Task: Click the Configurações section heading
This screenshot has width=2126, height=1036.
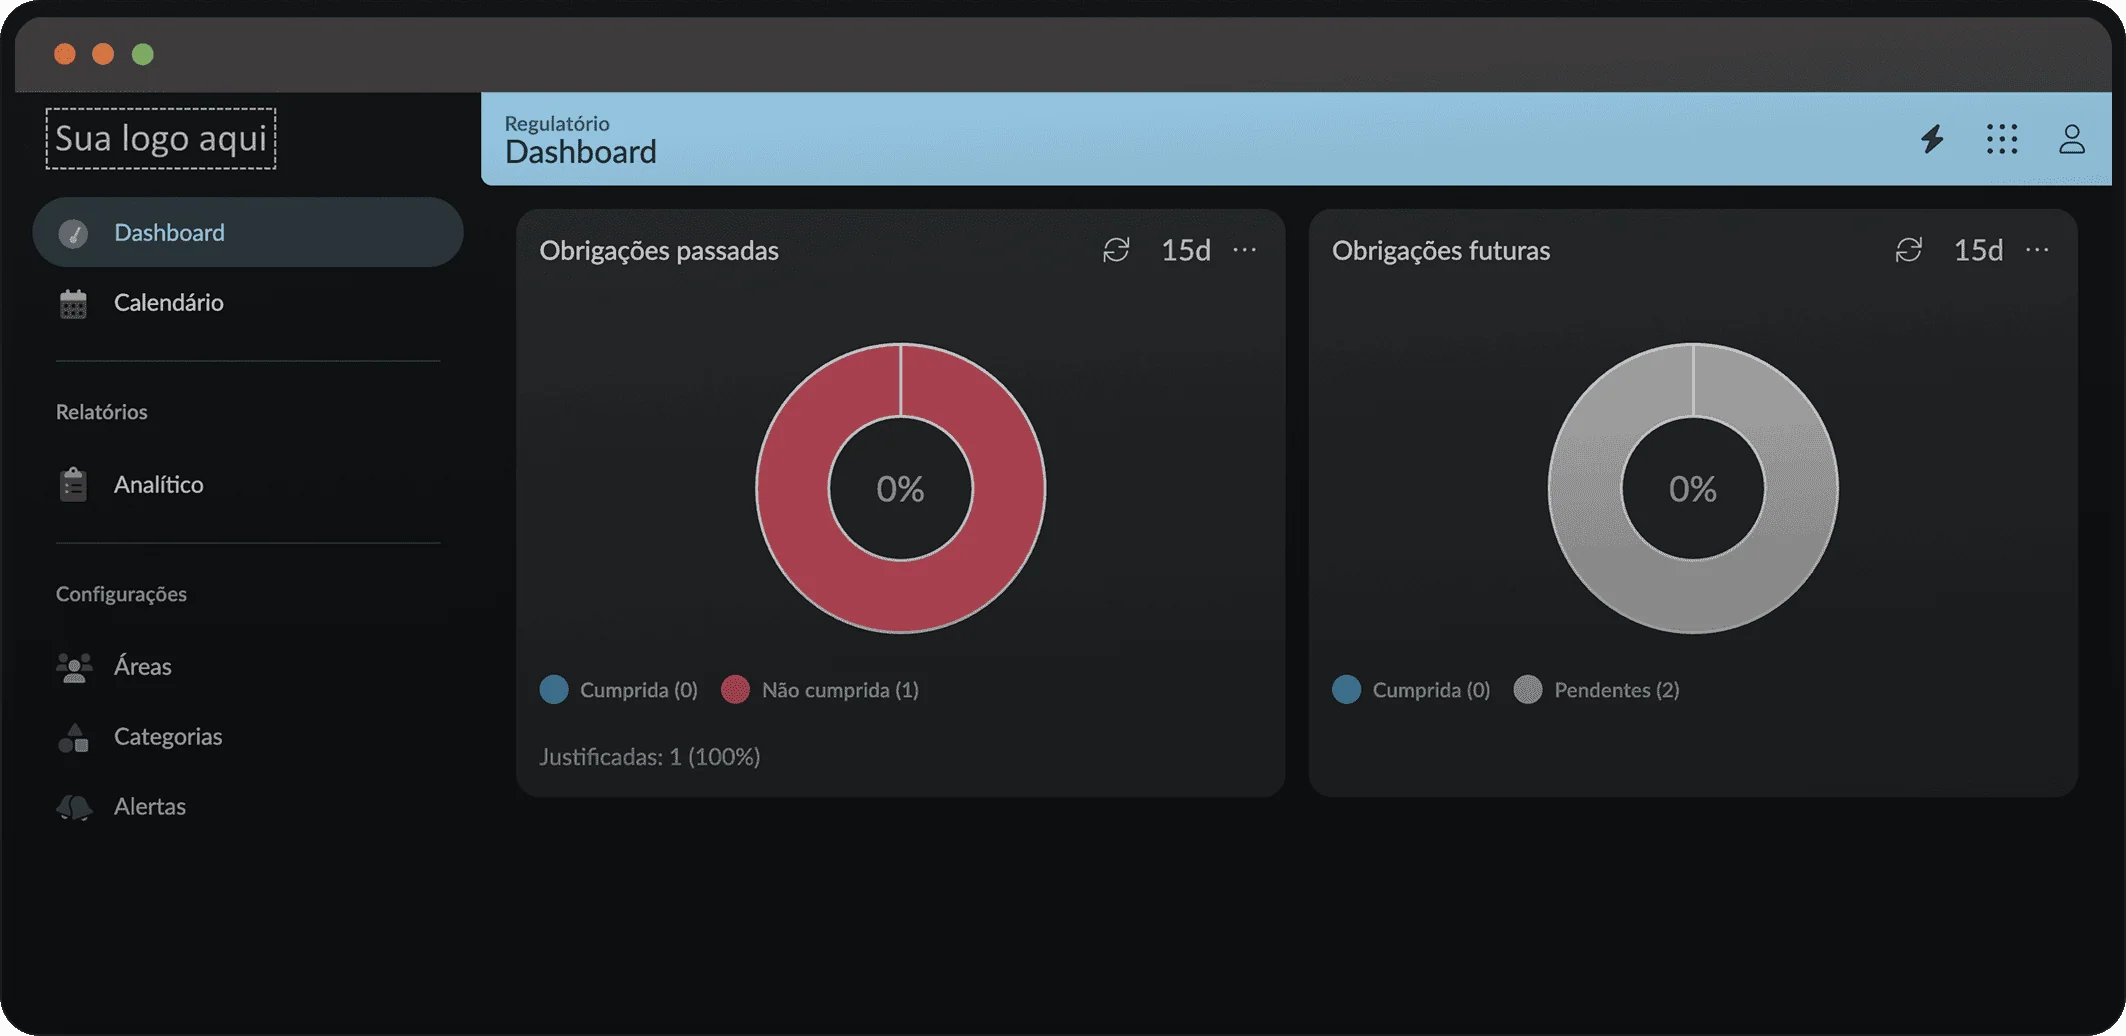Action: (x=121, y=594)
